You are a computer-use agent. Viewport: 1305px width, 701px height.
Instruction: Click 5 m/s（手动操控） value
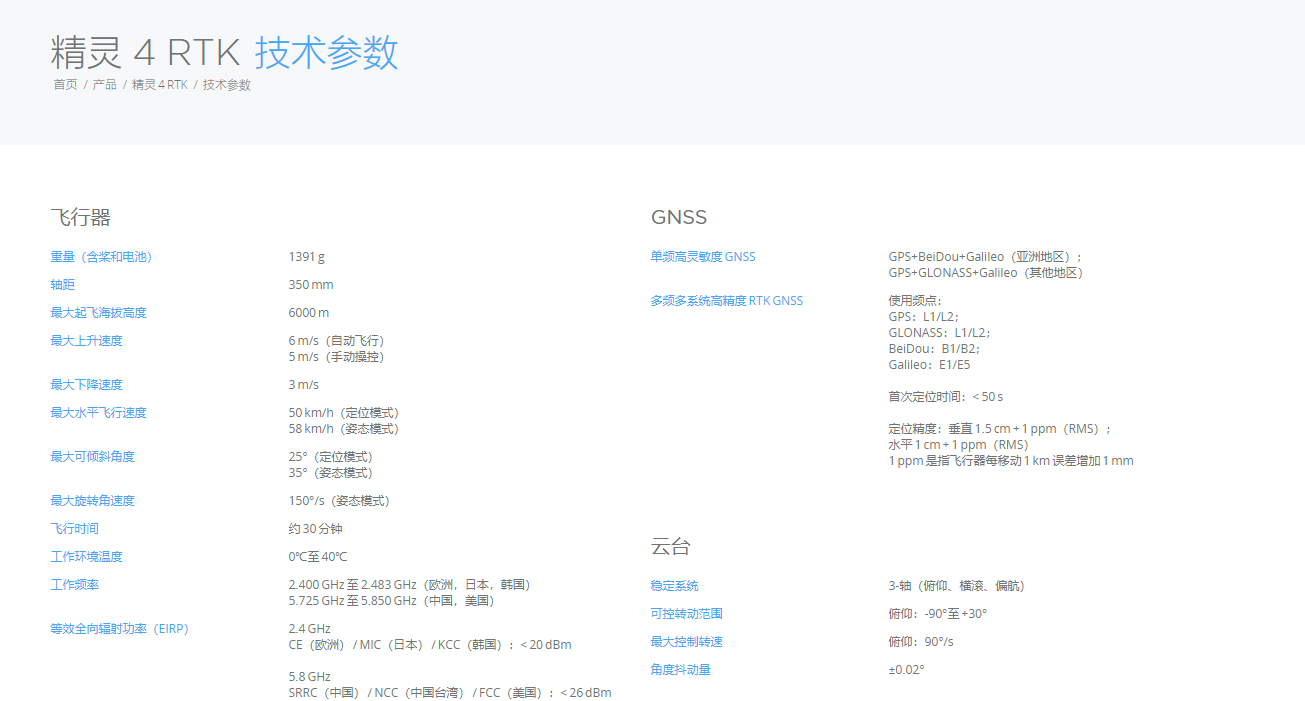click(x=337, y=357)
